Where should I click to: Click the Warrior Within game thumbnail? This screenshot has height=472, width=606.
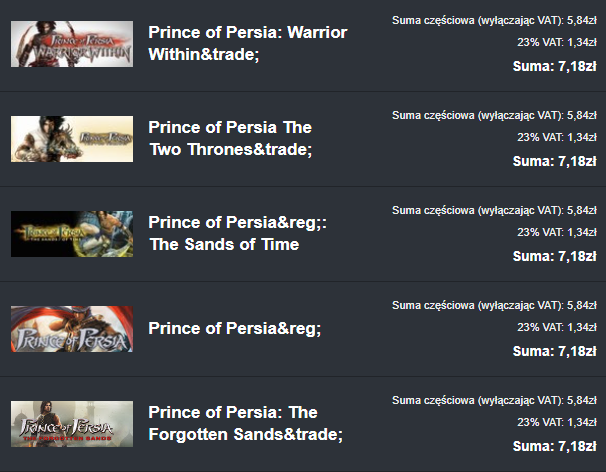pos(71,44)
